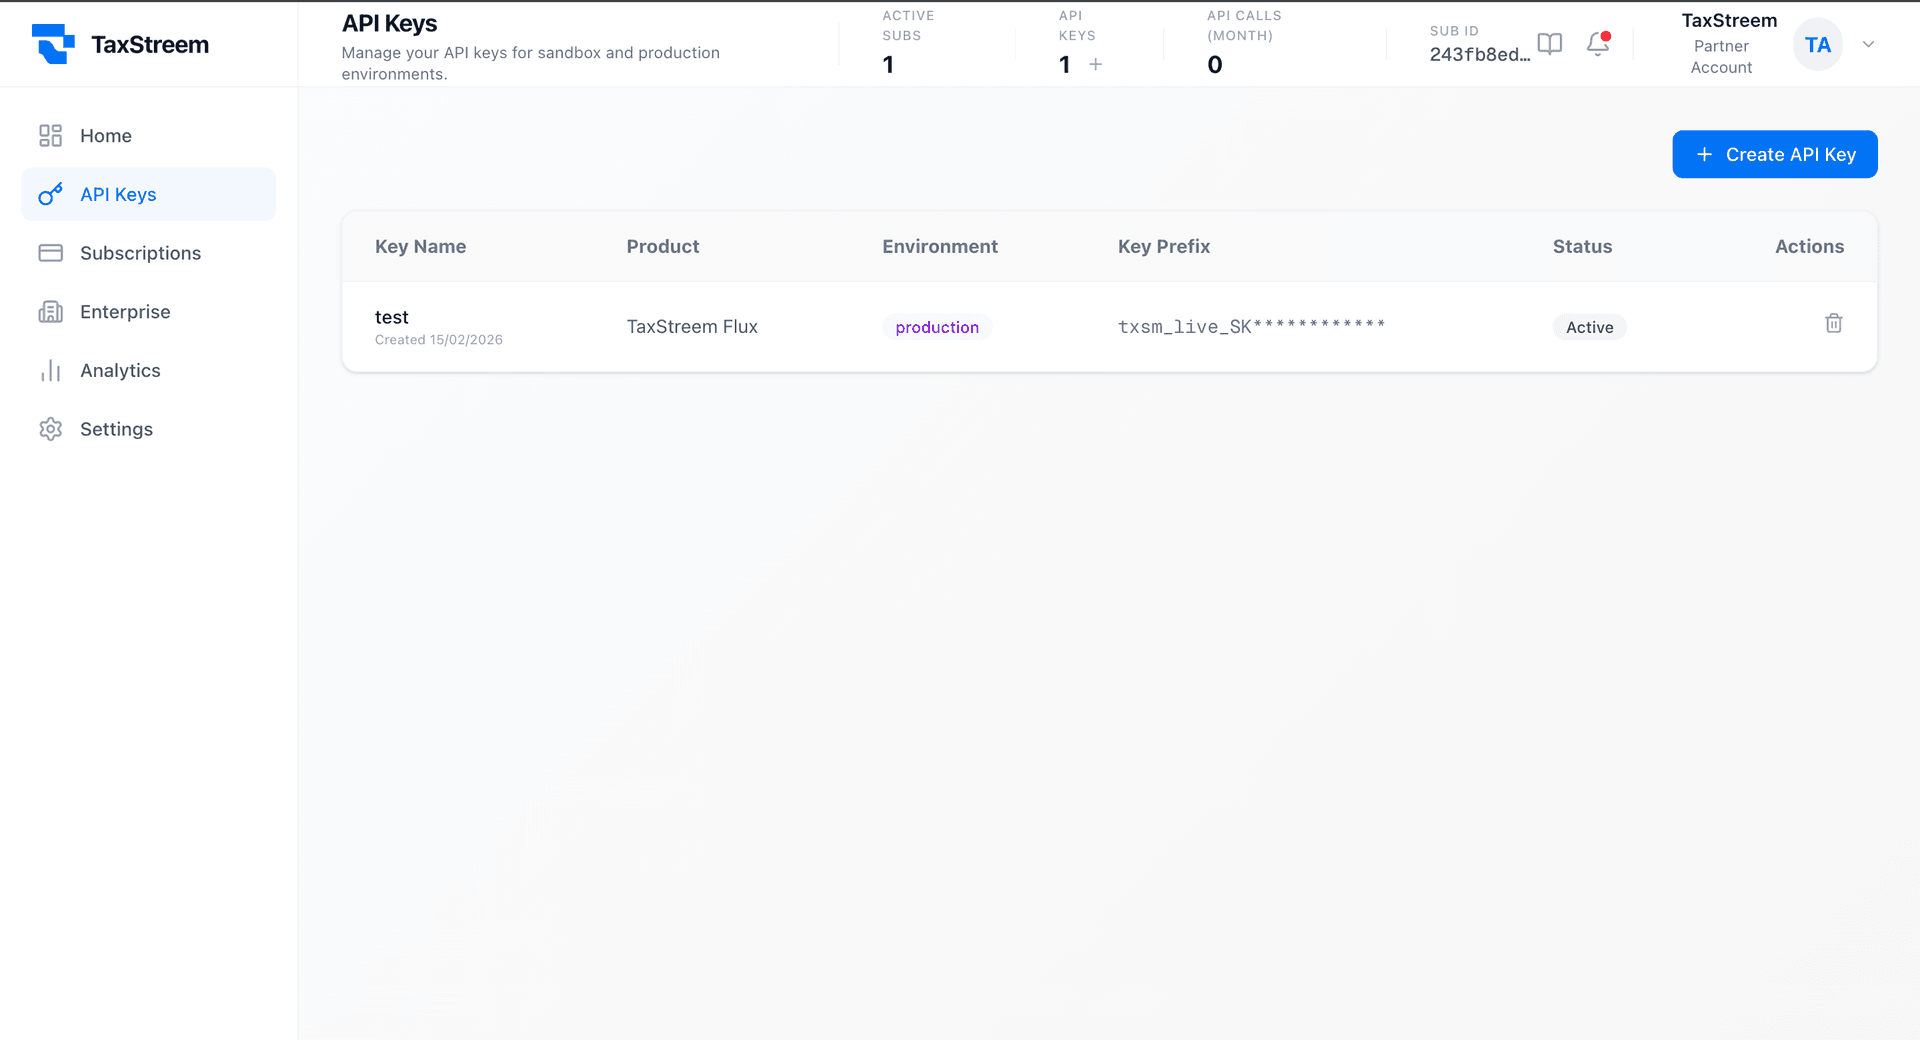Click the production environment badge
The width and height of the screenshot is (1920, 1040).
coord(937,327)
